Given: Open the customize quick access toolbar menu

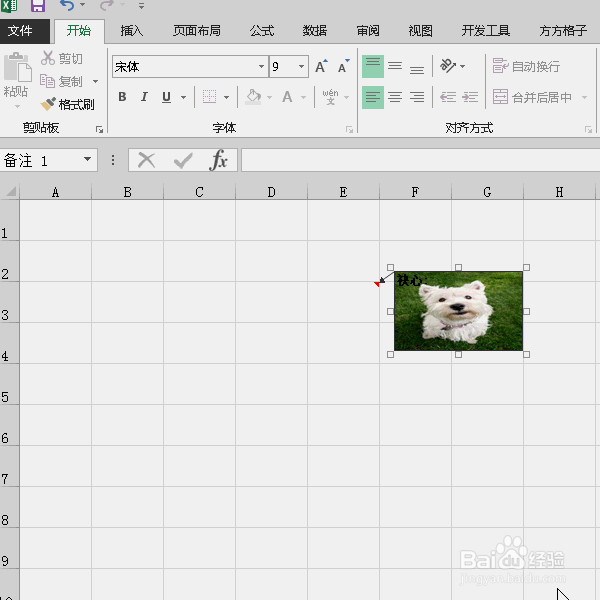Looking at the screenshot, I should coord(141,6).
